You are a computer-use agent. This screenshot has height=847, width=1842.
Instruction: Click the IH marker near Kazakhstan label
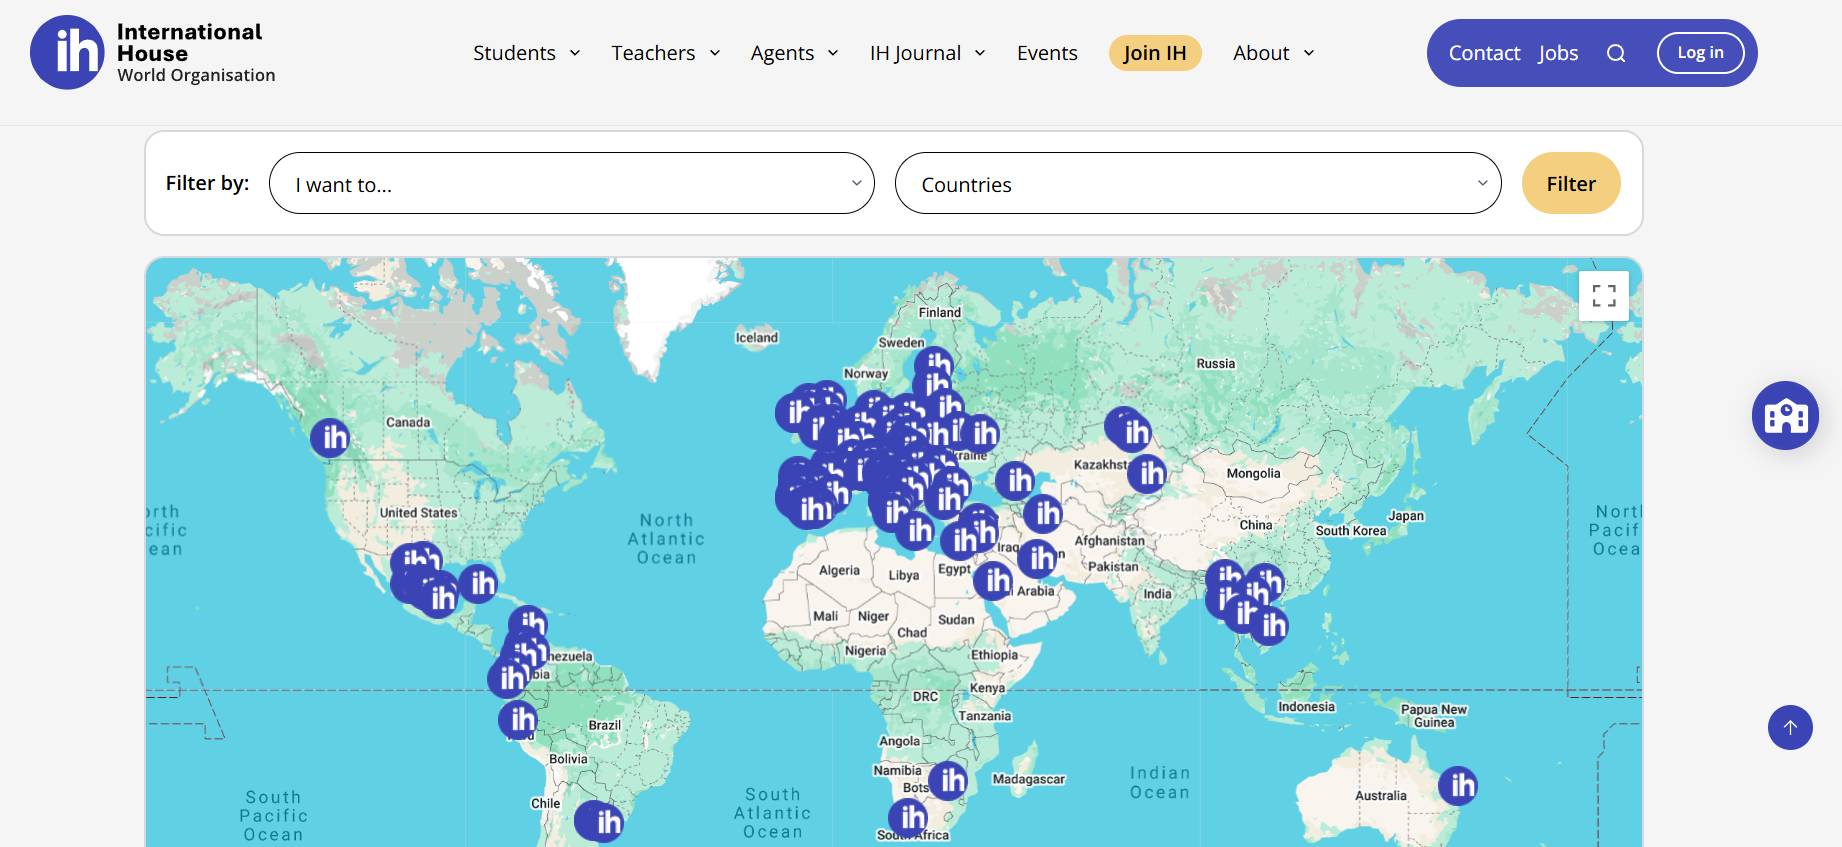click(x=1147, y=473)
